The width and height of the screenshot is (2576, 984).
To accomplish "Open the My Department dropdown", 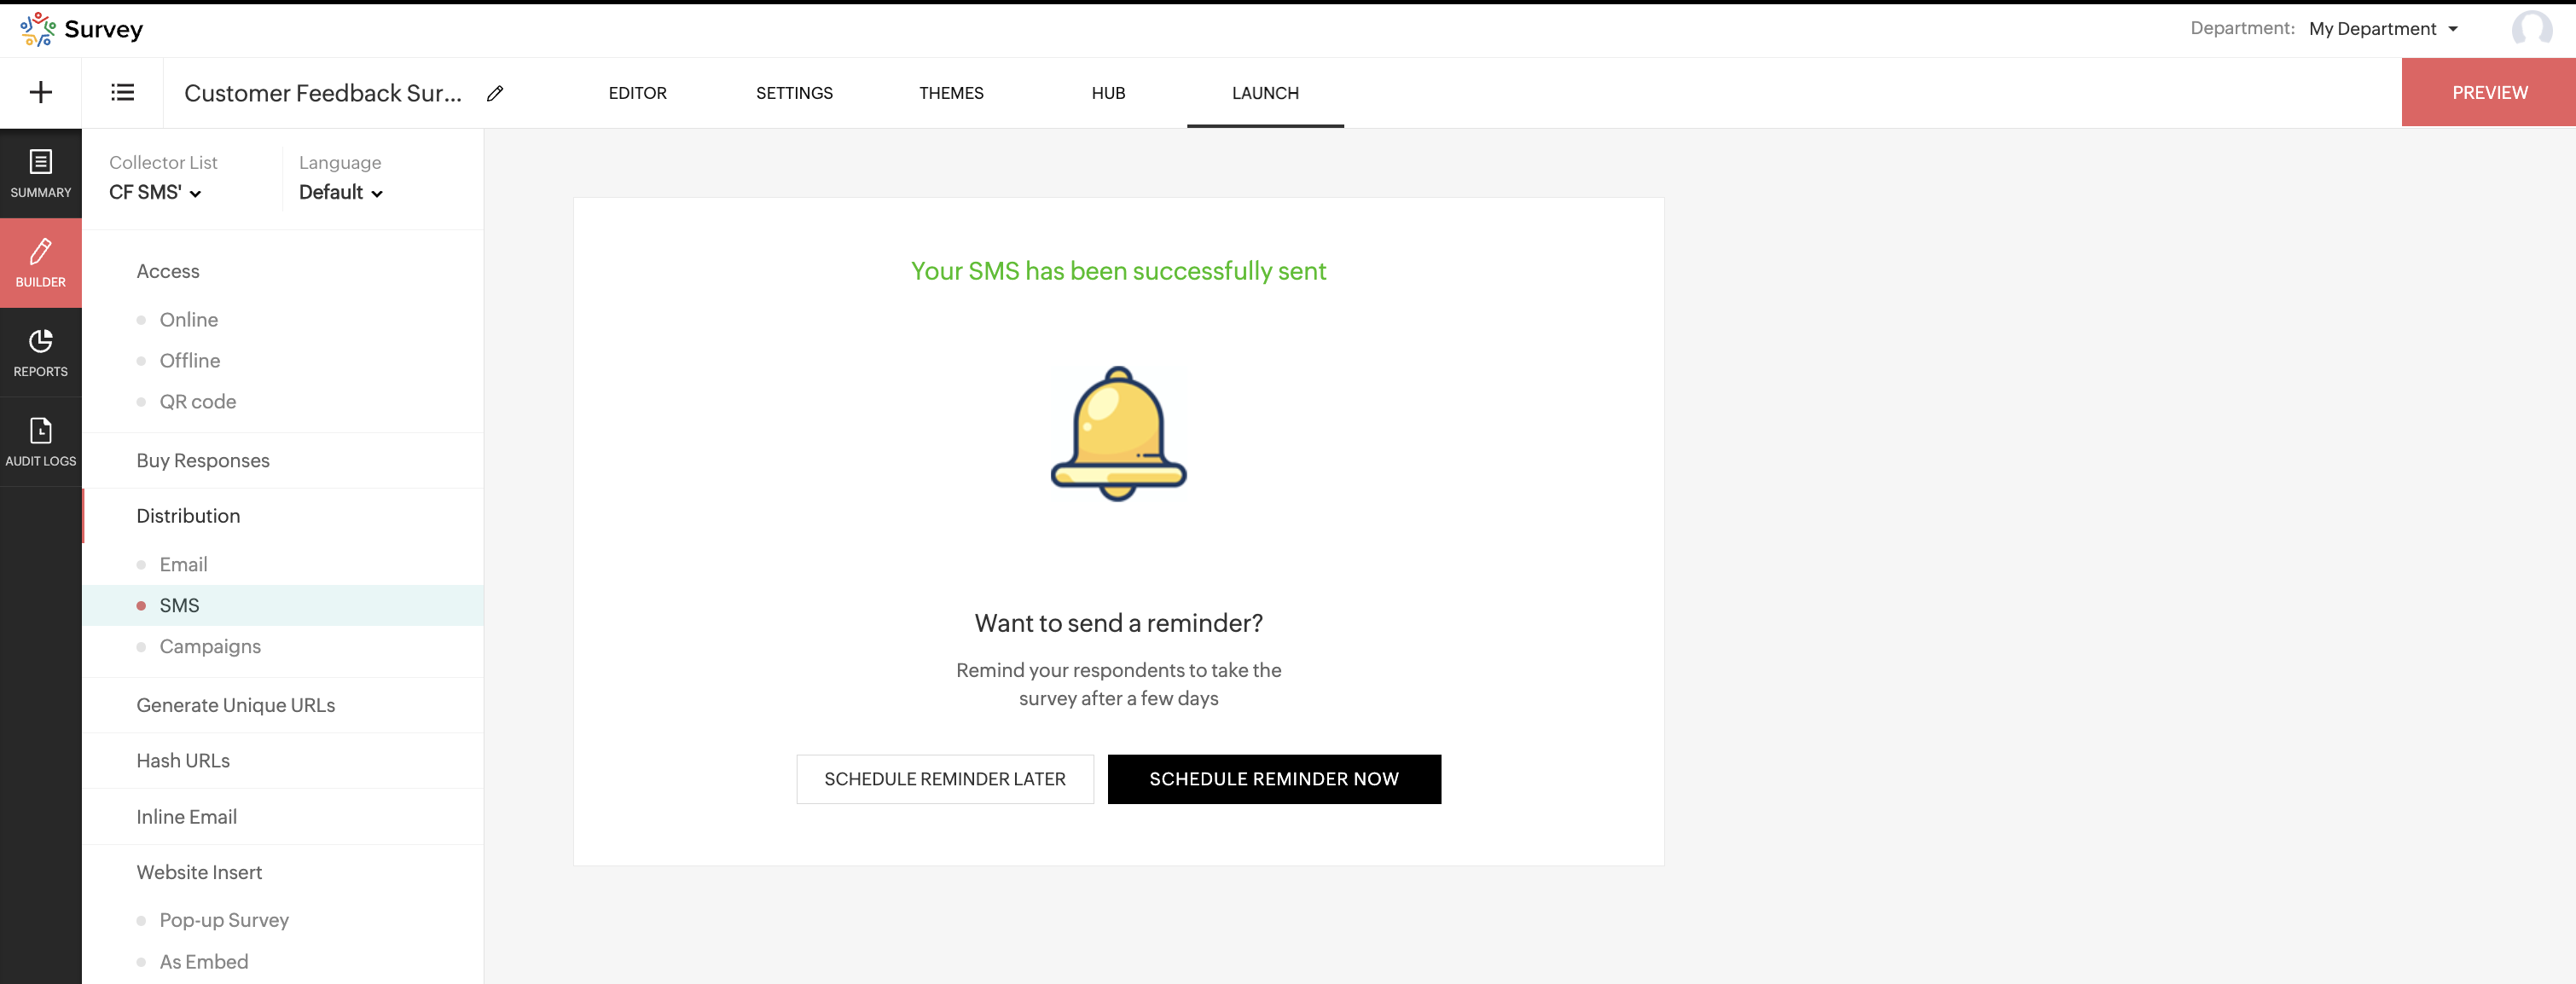I will pyautogui.click(x=2382, y=29).
